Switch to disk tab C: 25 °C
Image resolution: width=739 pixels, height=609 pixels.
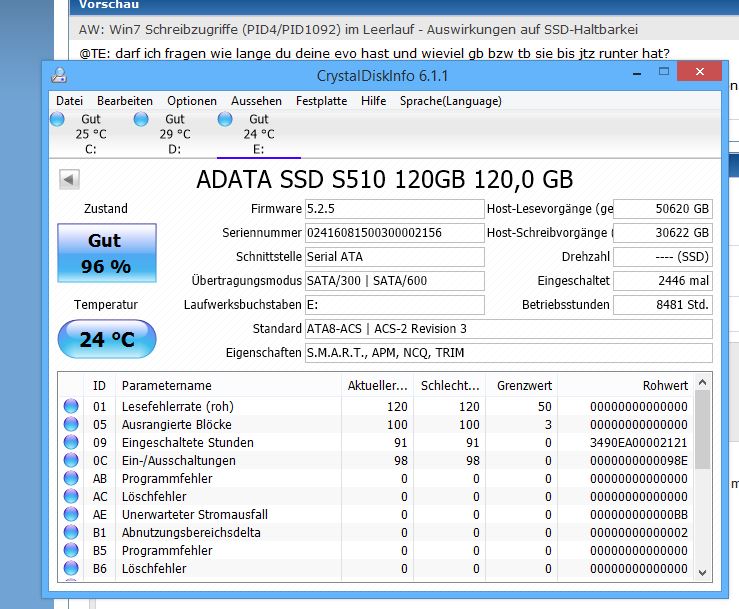90,134
